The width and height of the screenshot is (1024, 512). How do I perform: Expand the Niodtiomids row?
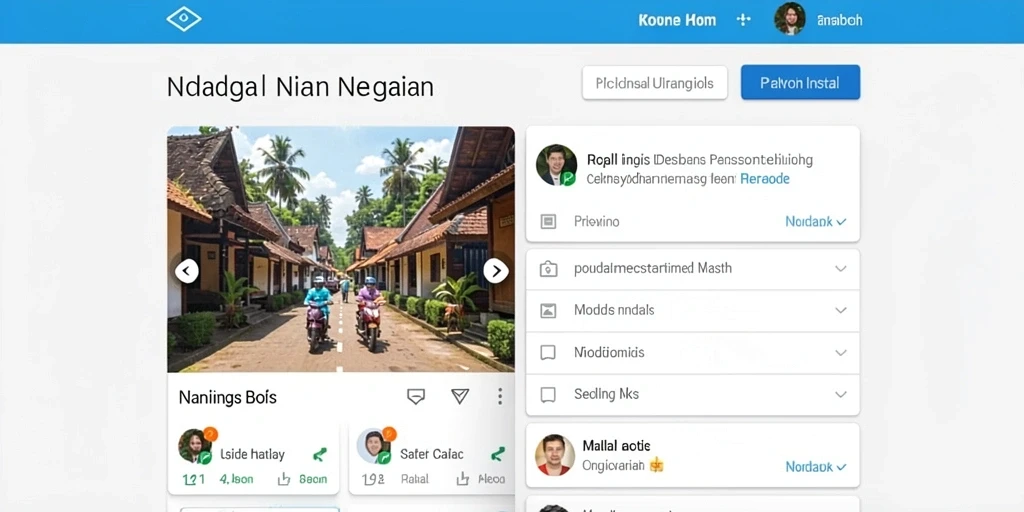click(692, 353)
